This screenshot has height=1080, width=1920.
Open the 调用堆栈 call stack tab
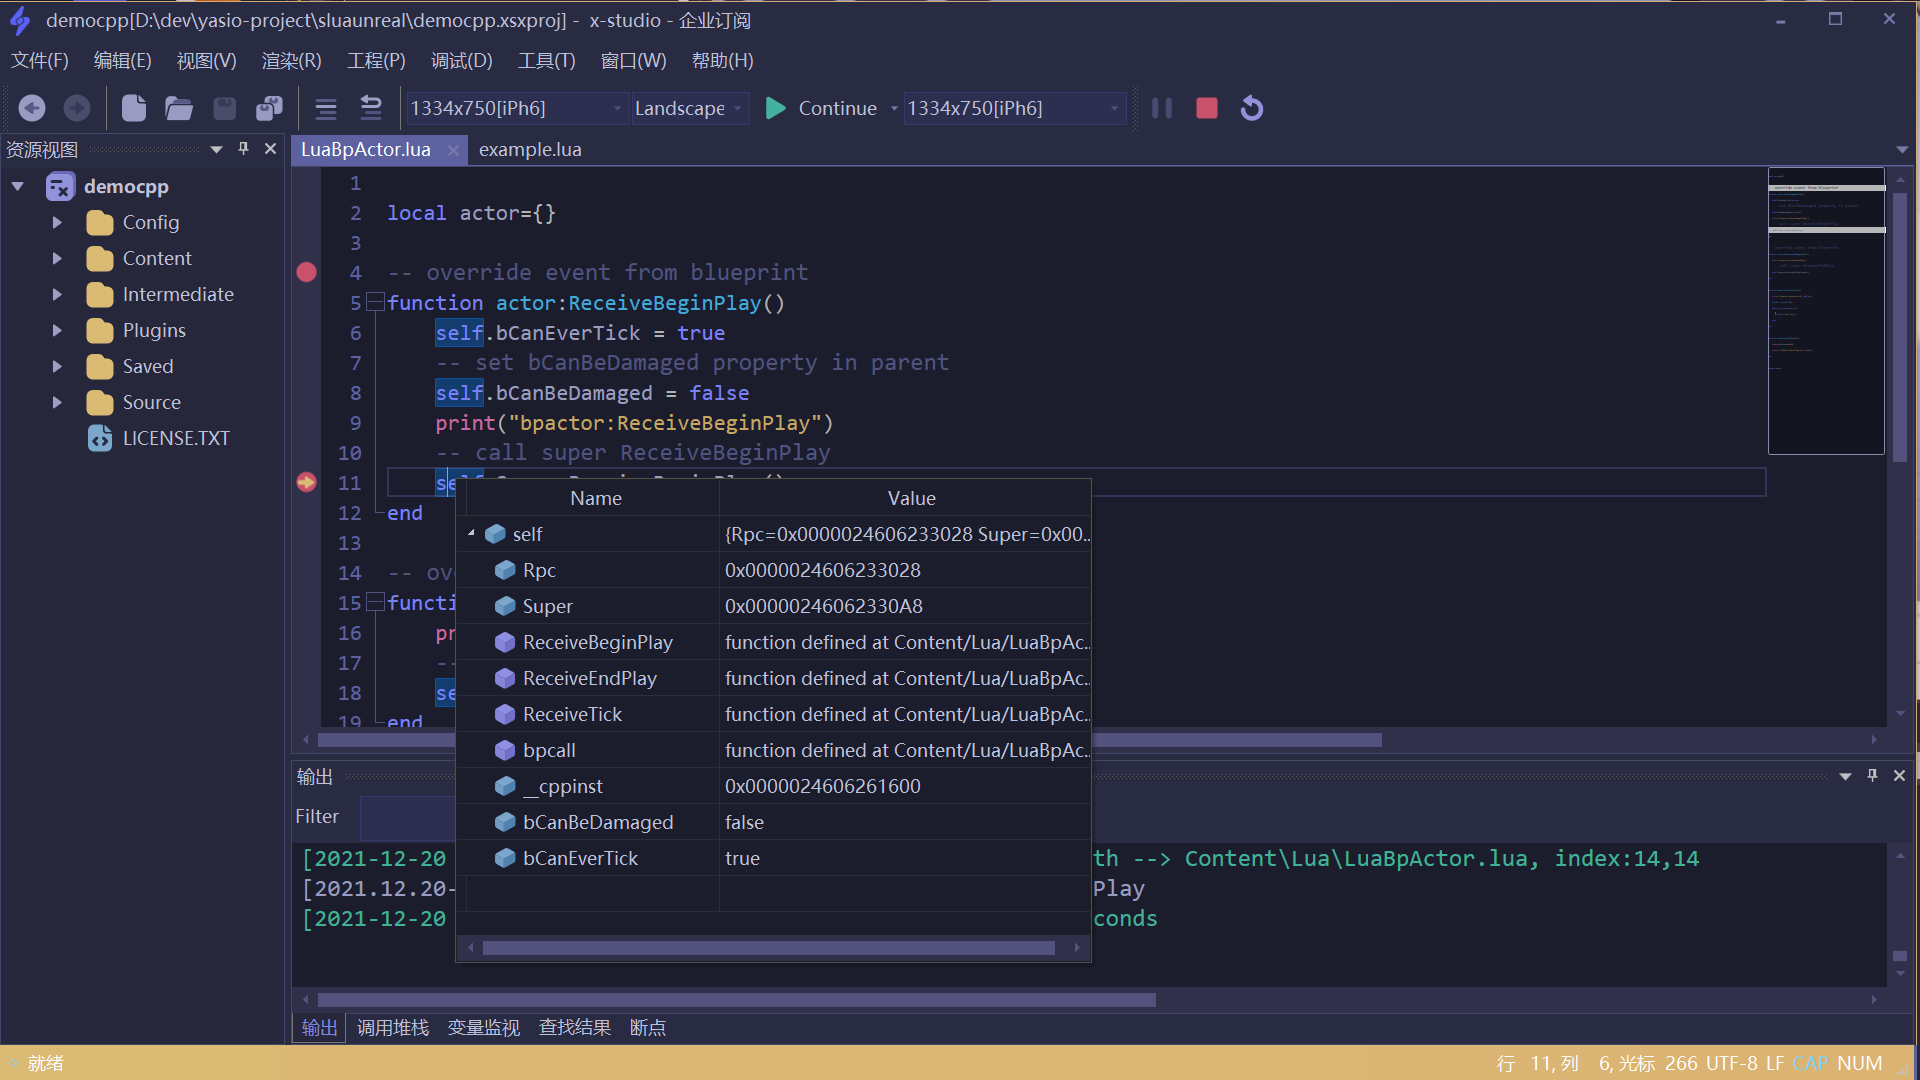point(392,1027)
